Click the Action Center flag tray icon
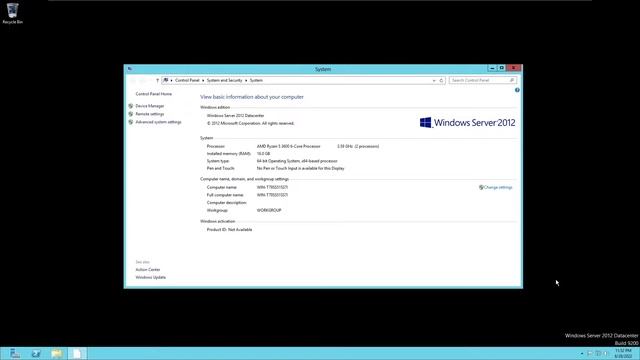This screenshot has width=640, height=360. (590, 353)
